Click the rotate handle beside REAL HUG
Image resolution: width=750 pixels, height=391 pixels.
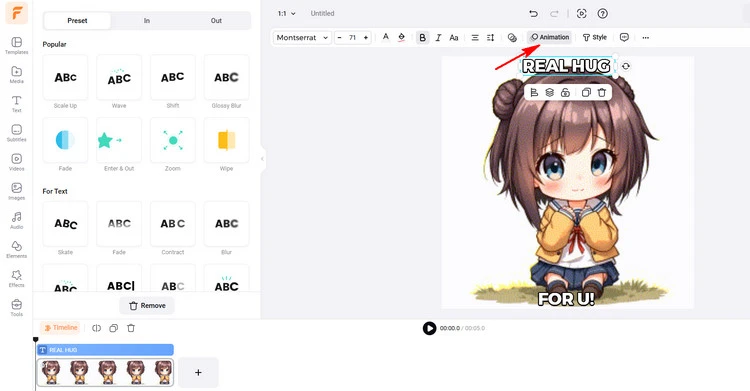(x=626, y=67)
